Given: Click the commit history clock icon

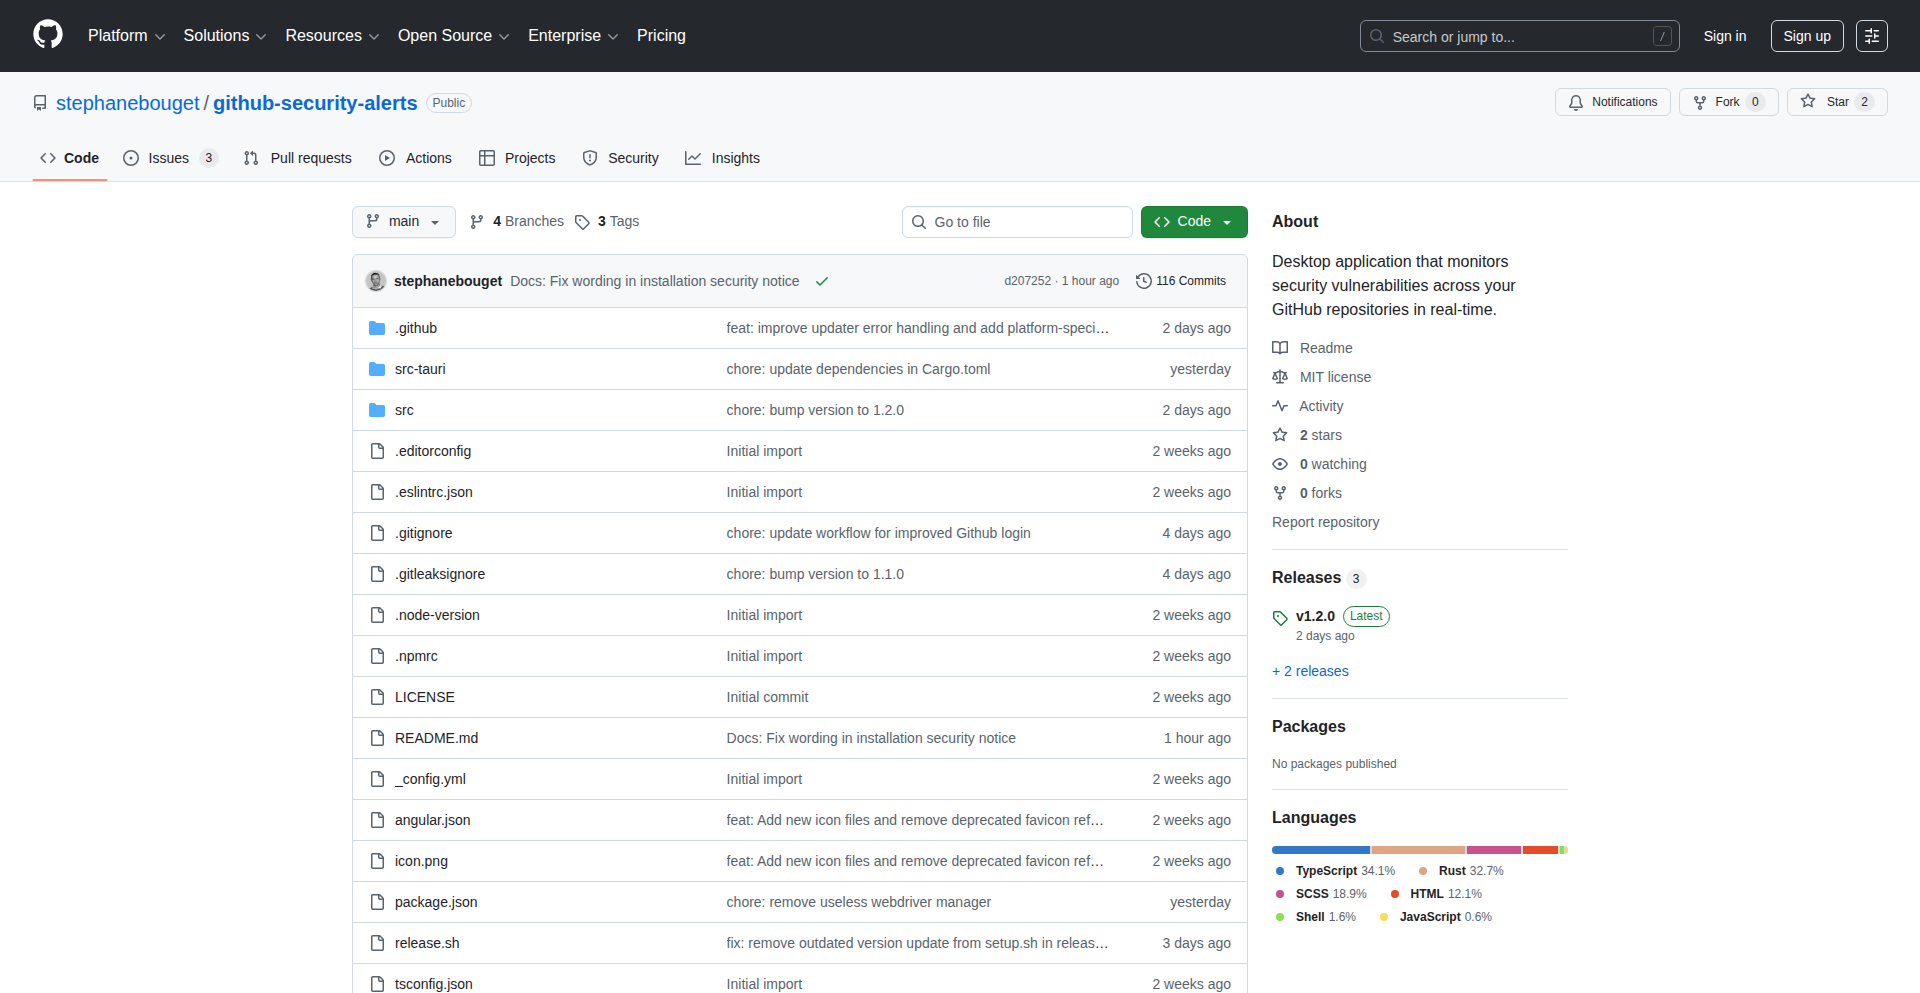Looking at the screenshot, I should click(1144, 281).
